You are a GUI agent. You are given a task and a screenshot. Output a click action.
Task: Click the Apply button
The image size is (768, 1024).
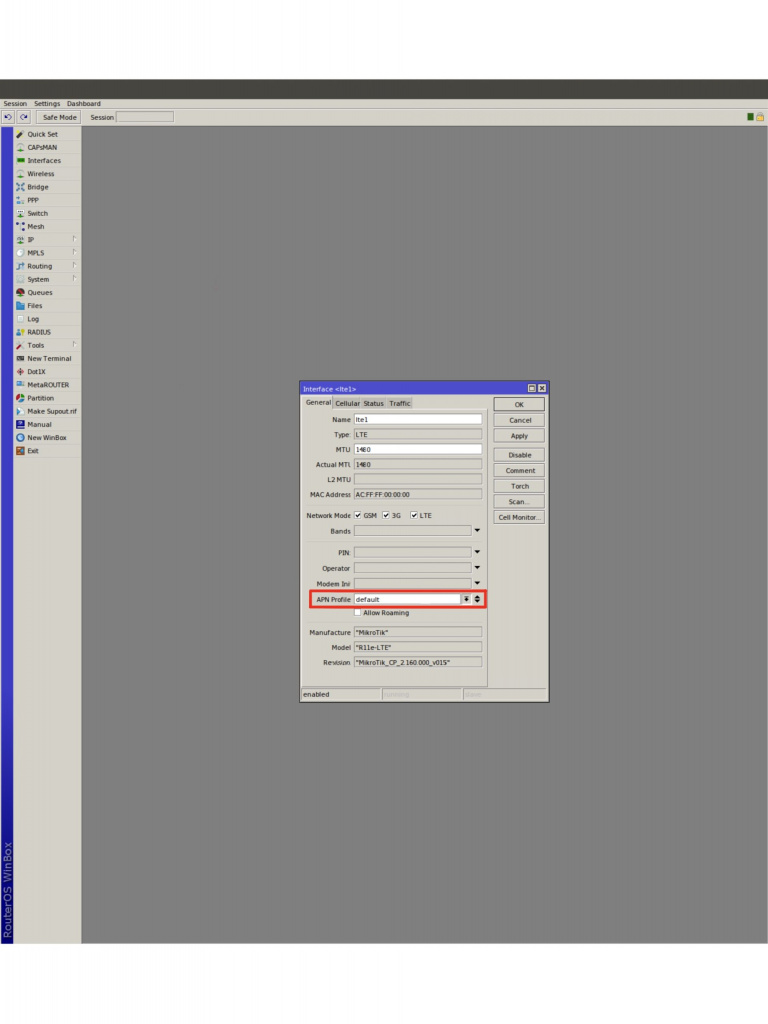pos(519,436)
